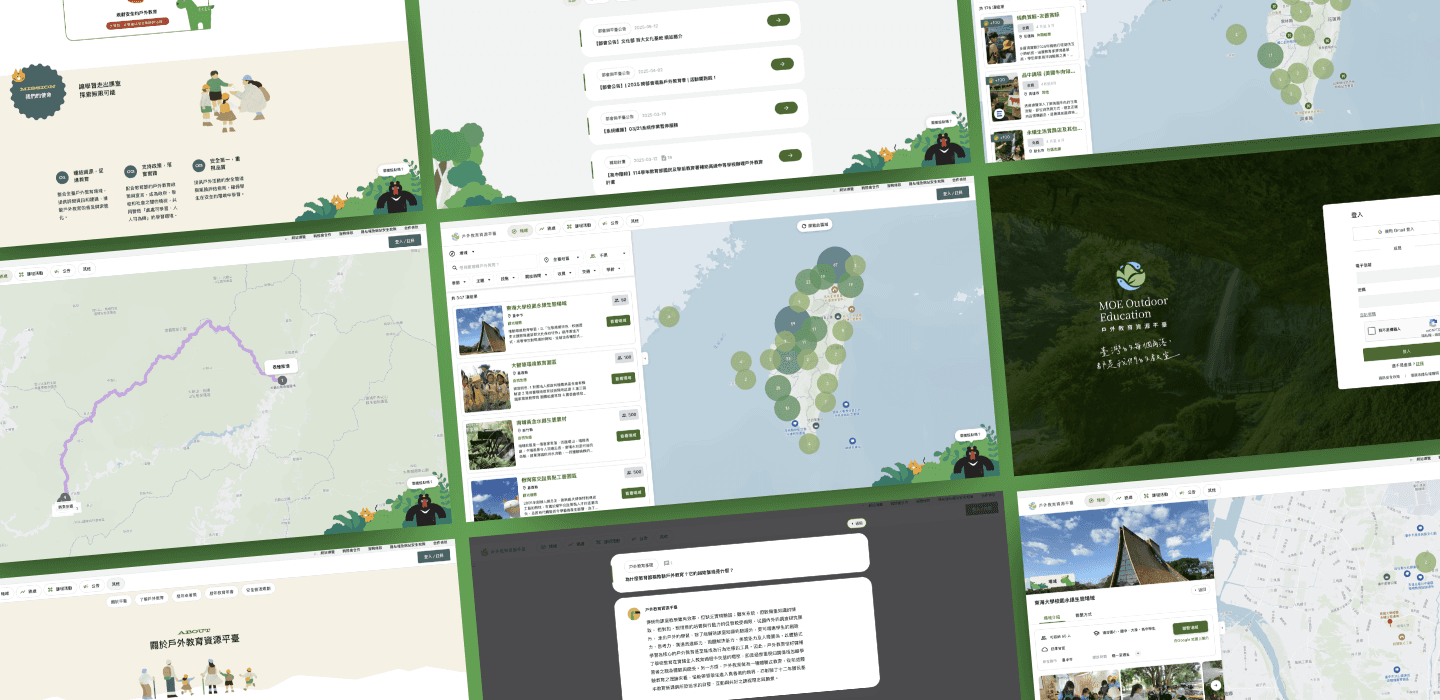
Task: Click arrow button of first announcement row
Action: (x=778, y=21)
